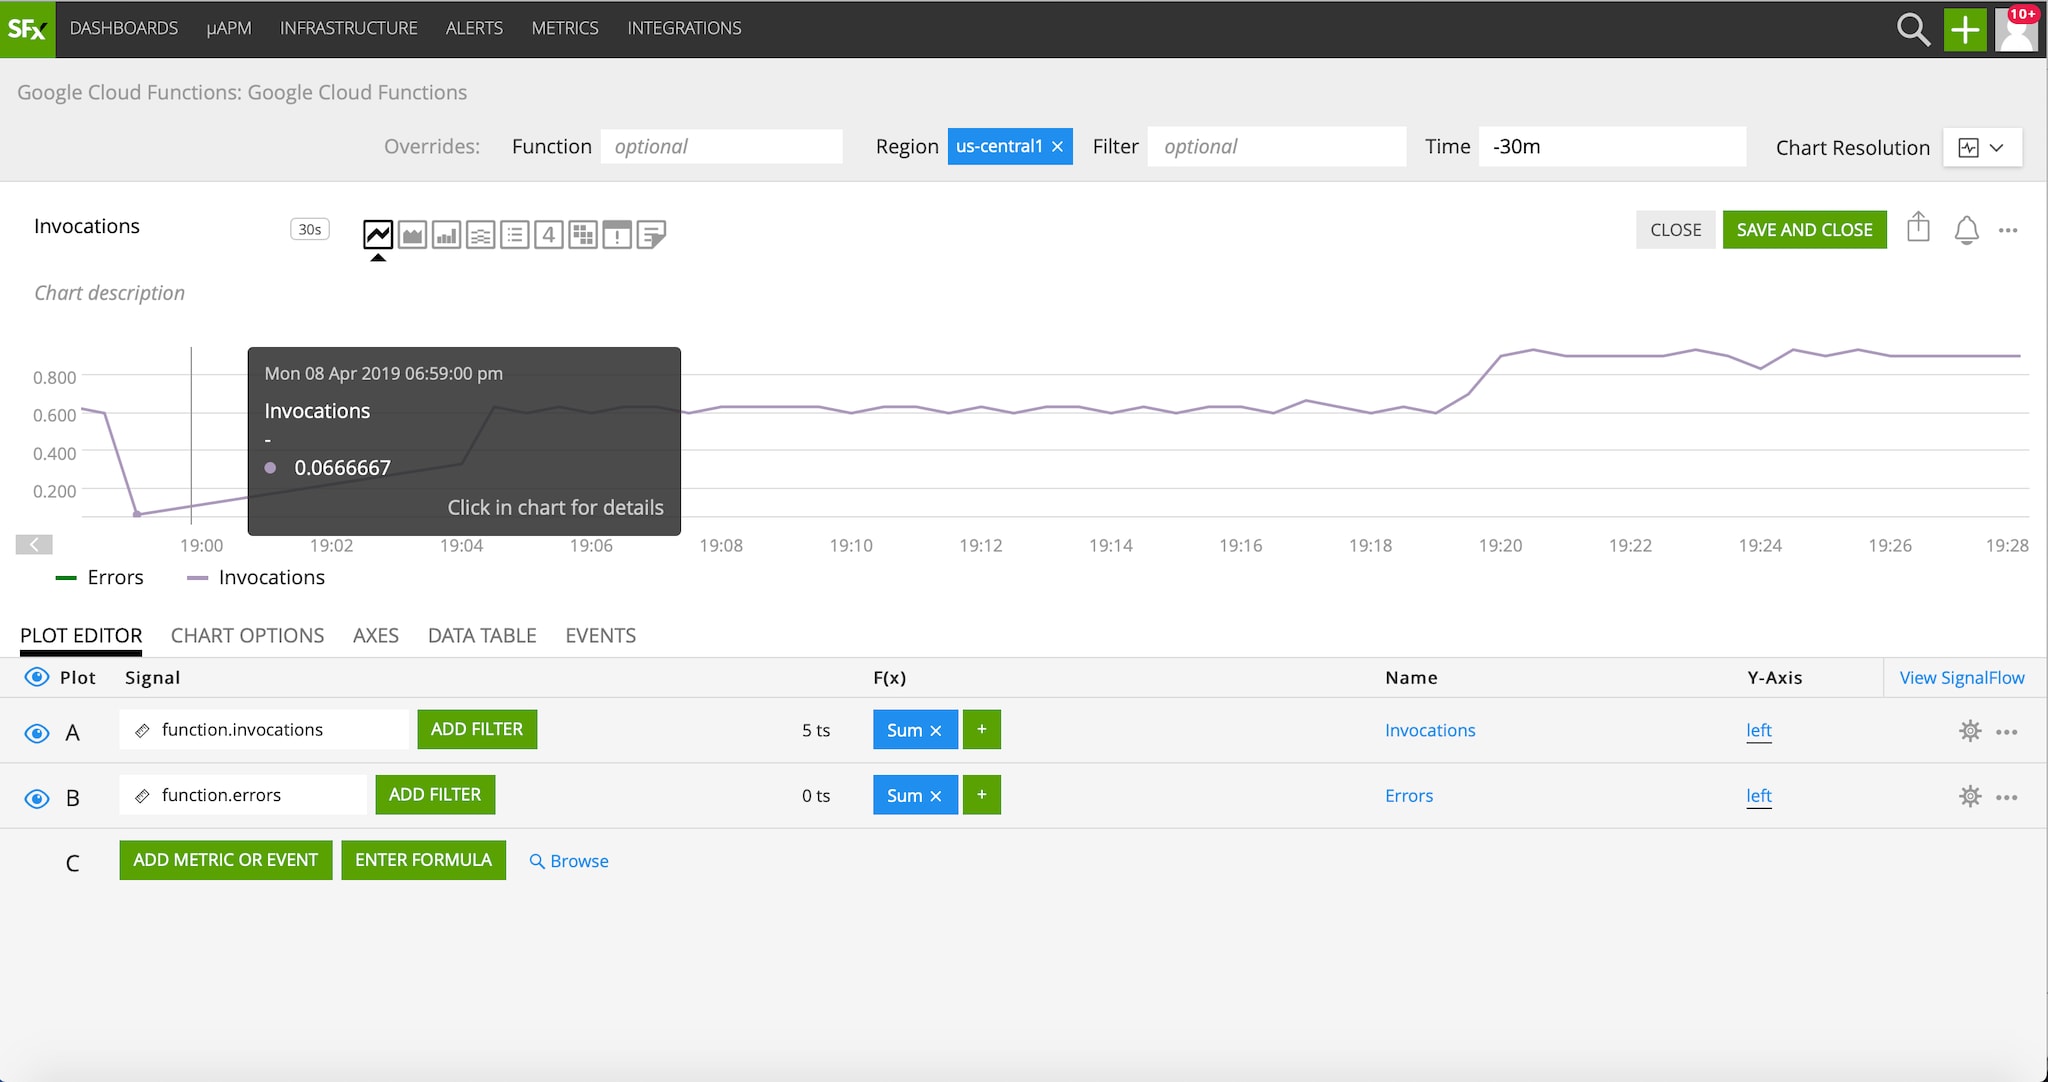Viewport: 2048px width, 1082px height.
Task: Open the search magnifier in top bar
Action: point(1913,29)
